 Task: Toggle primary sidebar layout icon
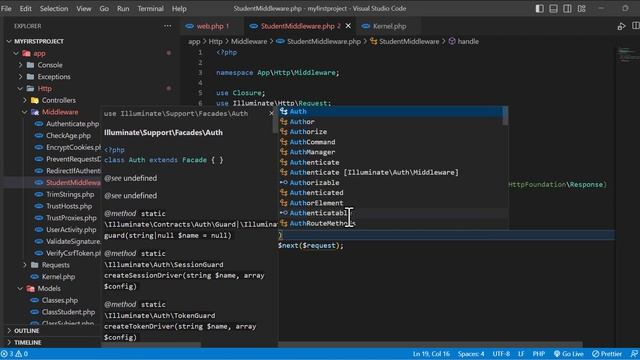[540, 9]
